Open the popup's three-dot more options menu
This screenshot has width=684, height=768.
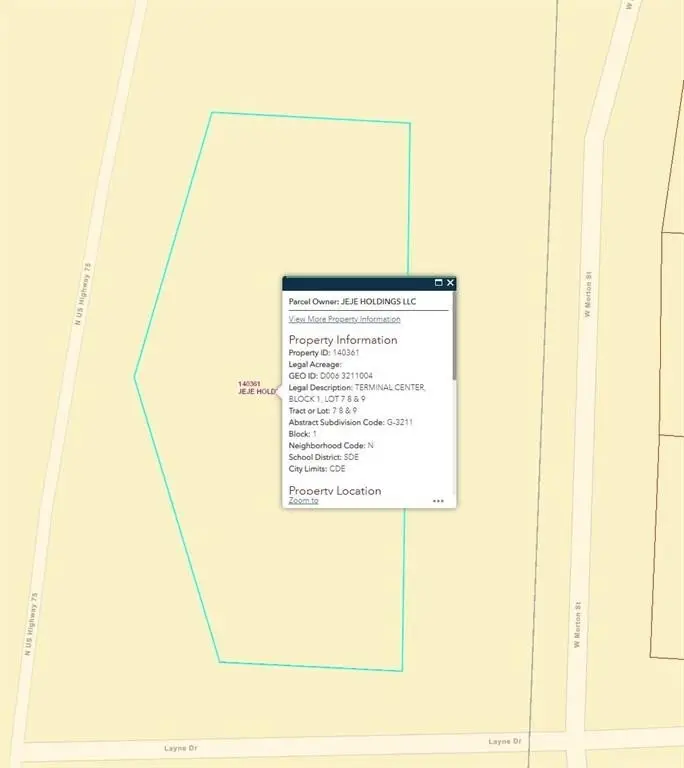pyautogui.click(x=438, y=501)
